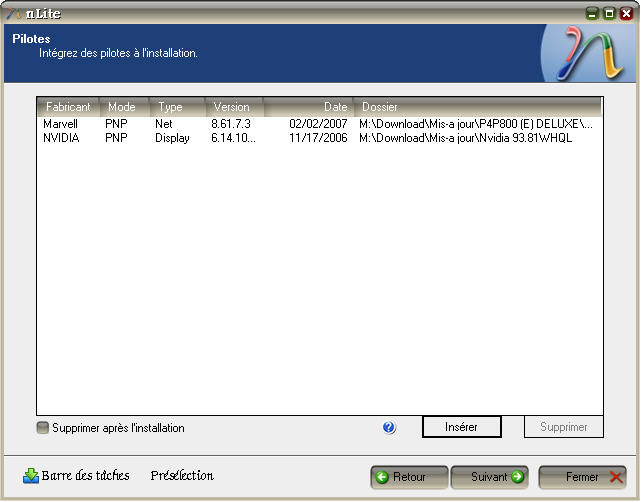Go back with the Retour button
The image size is (641, 502).
409,477
